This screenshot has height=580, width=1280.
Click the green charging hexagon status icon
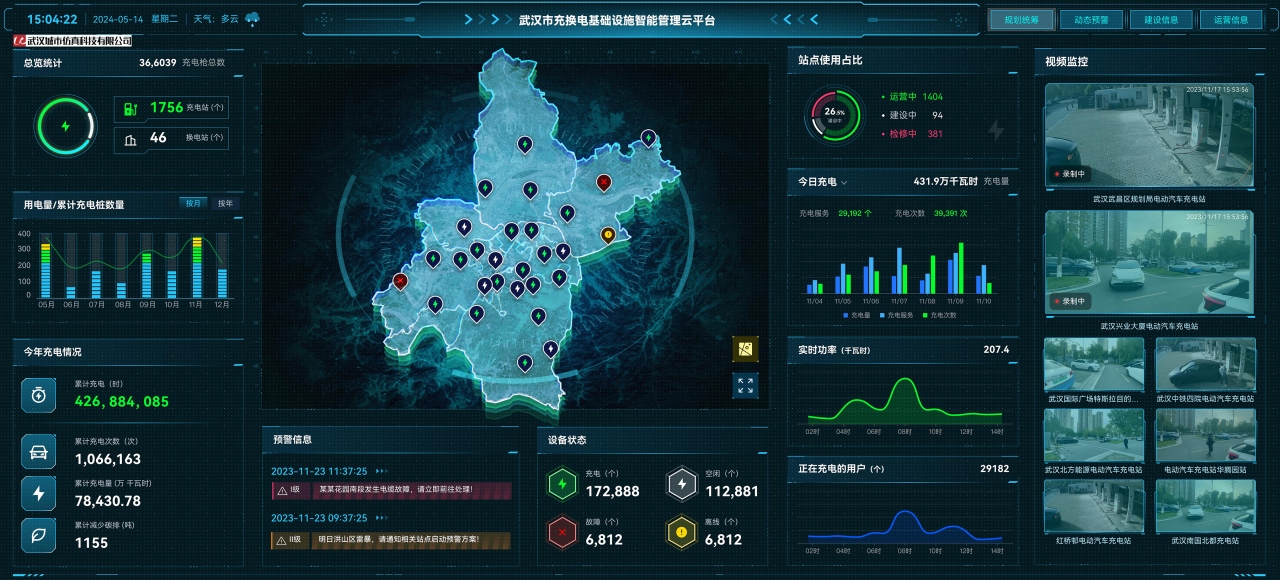pyautogui.click(x=561, y=484)
